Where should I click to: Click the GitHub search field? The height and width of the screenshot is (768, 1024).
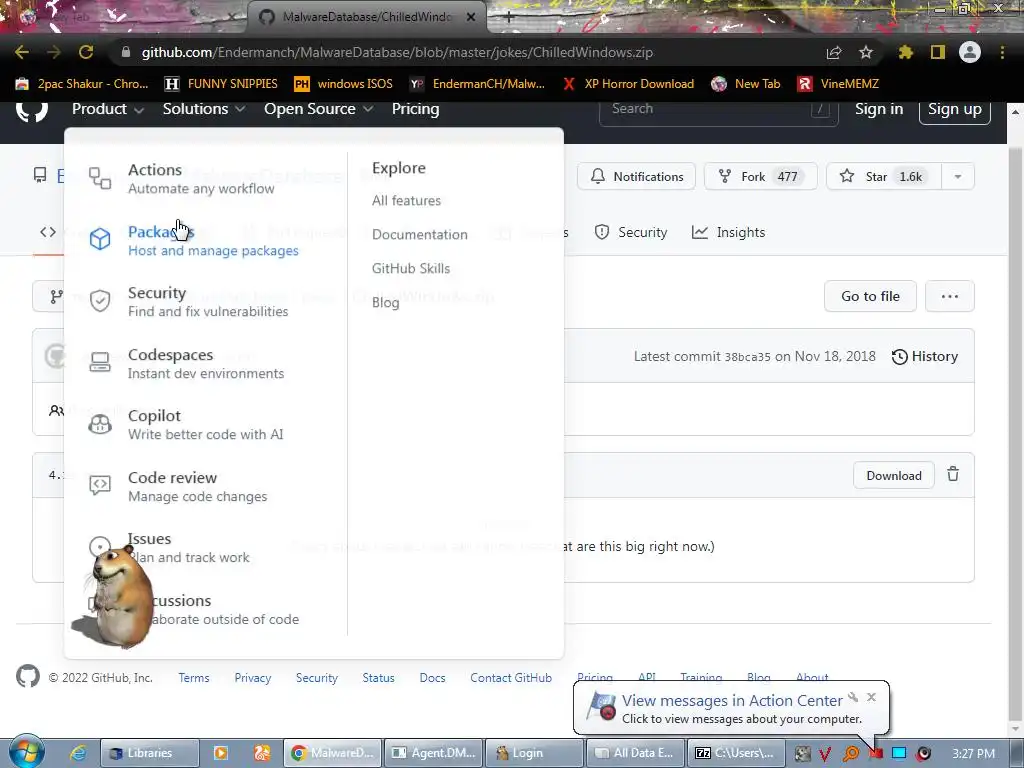click(718, 109)
